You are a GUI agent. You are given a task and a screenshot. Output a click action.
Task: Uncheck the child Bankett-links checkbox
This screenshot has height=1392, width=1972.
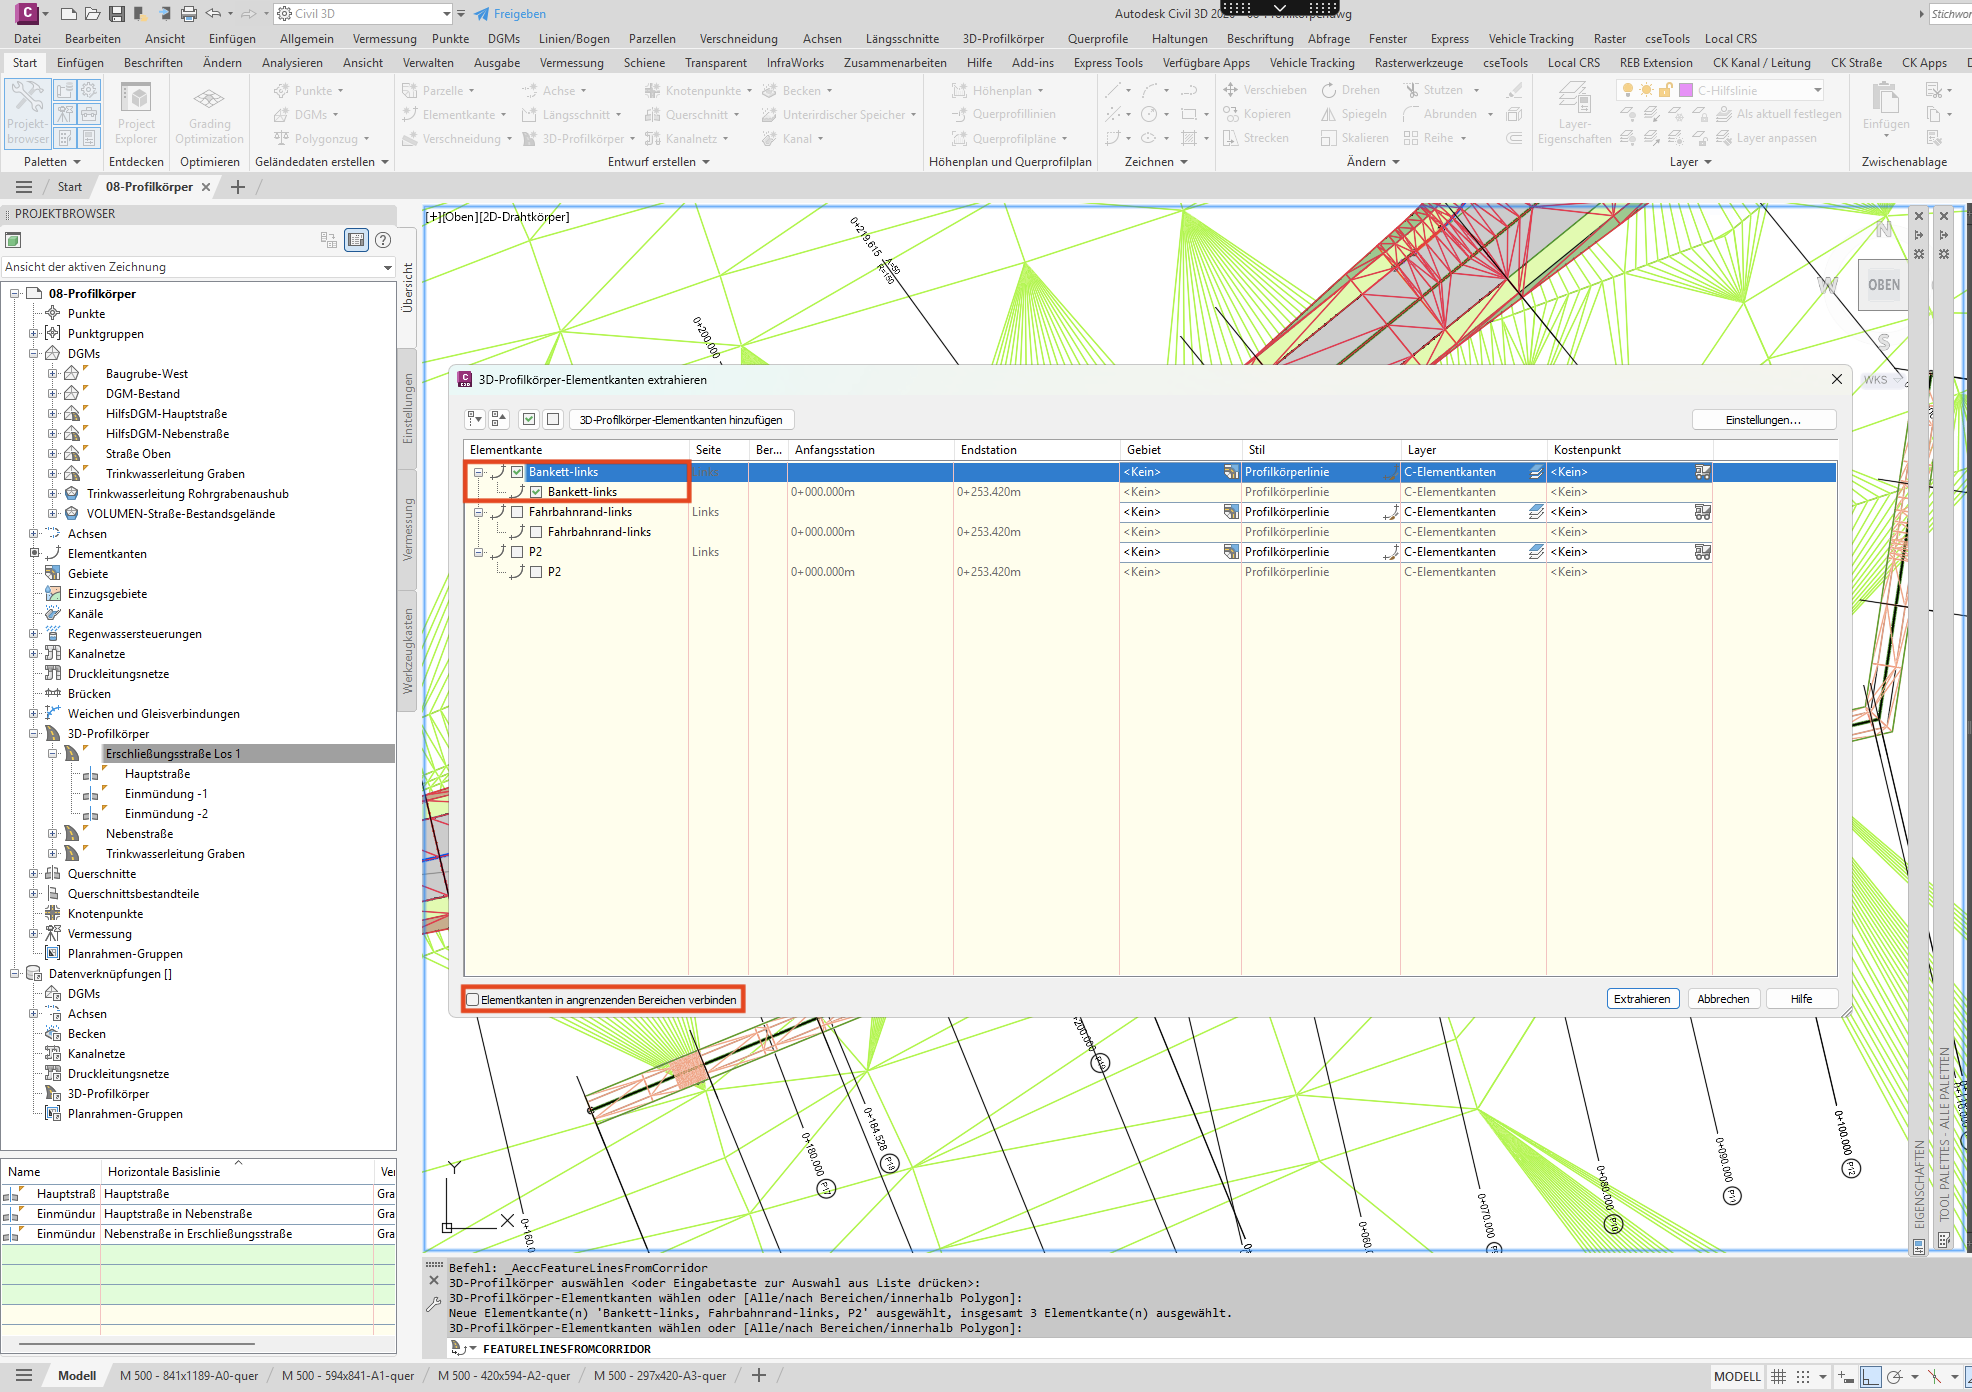(536, 492)
